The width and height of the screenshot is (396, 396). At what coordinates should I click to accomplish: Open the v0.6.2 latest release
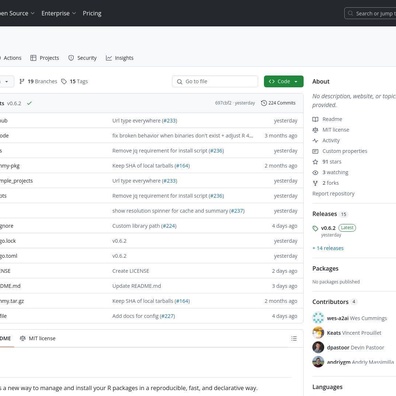(x=328, y=228)
